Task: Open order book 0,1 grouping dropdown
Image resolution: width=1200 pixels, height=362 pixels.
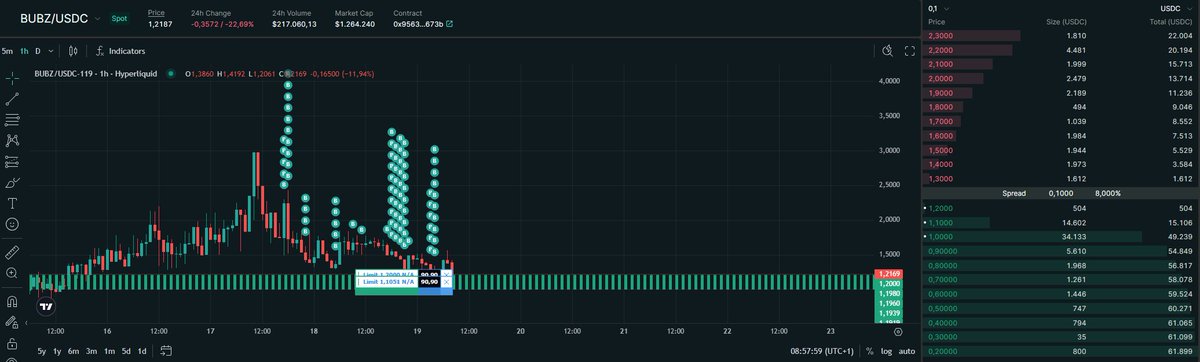Action: 938,8
